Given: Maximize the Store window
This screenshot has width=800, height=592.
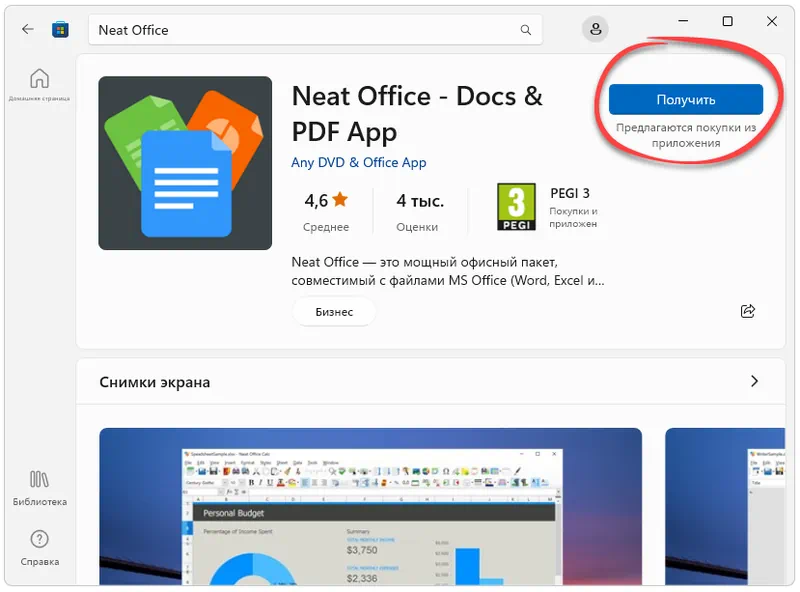Looking at the screenshot, I should pos(728,21).
